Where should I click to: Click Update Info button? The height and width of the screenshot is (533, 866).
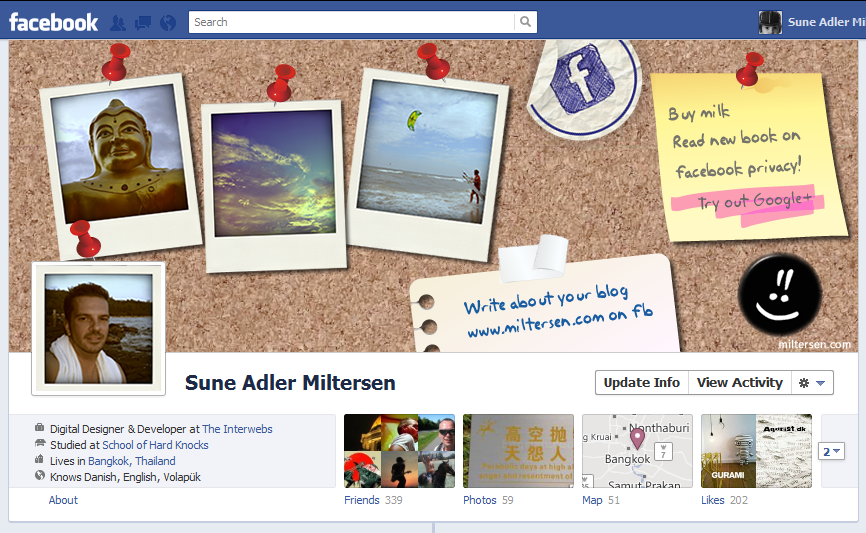tap(642, 383)
